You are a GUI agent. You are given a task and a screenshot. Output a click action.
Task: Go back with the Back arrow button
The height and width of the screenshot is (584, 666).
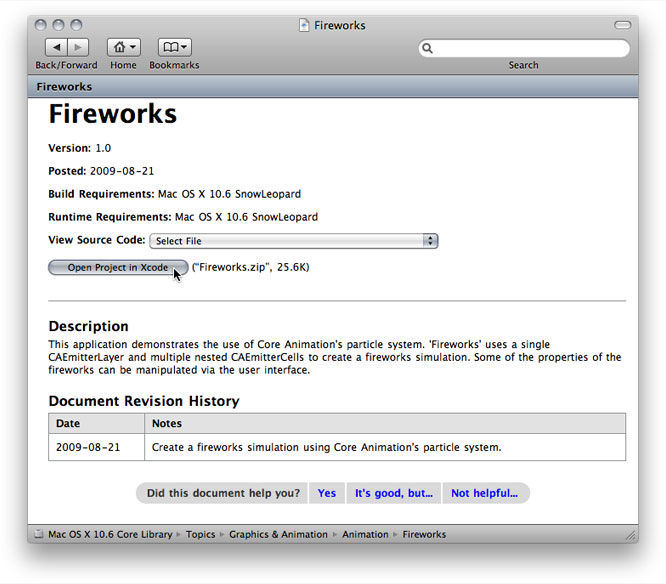click(x=56, y=47)
